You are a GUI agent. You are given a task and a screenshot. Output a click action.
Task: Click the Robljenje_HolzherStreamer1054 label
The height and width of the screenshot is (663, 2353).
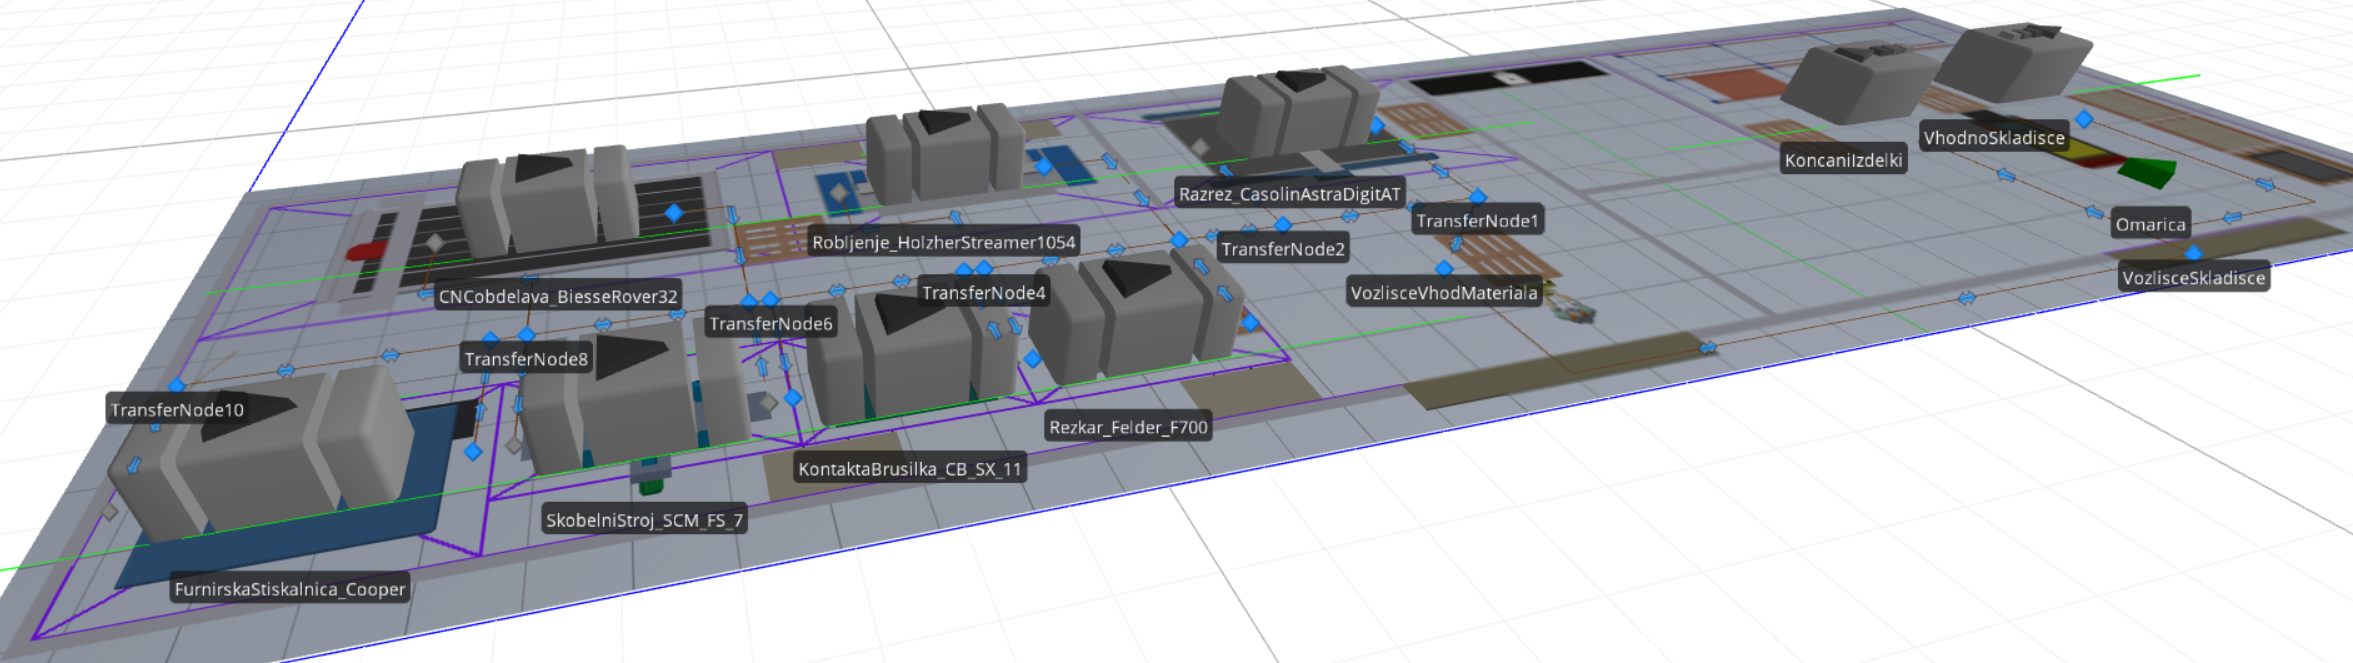pos(943,242)
